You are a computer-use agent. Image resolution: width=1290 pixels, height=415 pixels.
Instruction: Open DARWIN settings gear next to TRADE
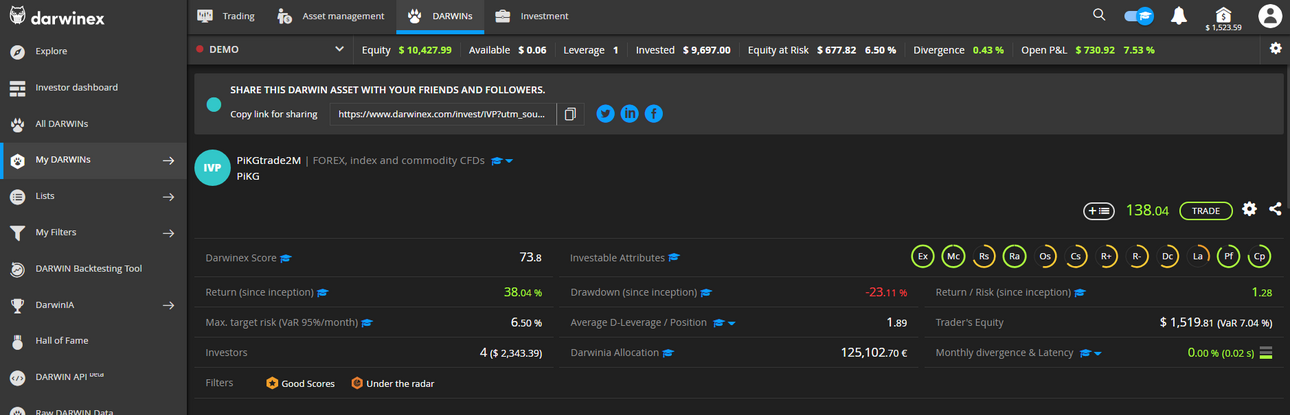point(1249,209)
